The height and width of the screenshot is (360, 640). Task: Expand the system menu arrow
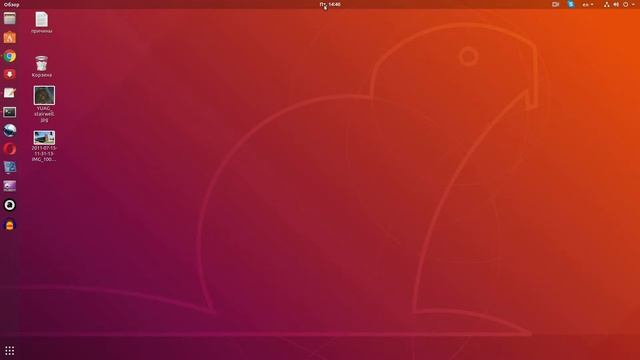pyautogui.click(x=633, y=4)
